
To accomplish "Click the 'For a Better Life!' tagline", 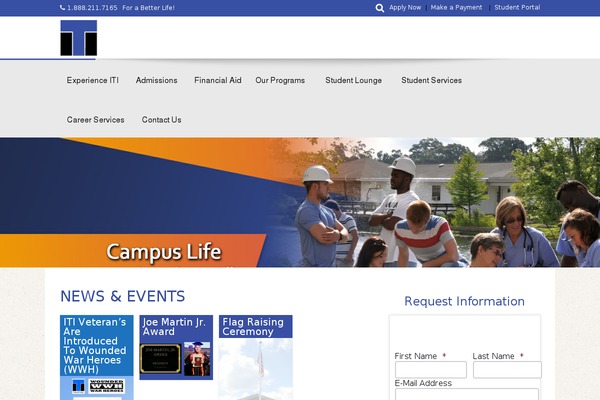I will [x=148, y=8].
